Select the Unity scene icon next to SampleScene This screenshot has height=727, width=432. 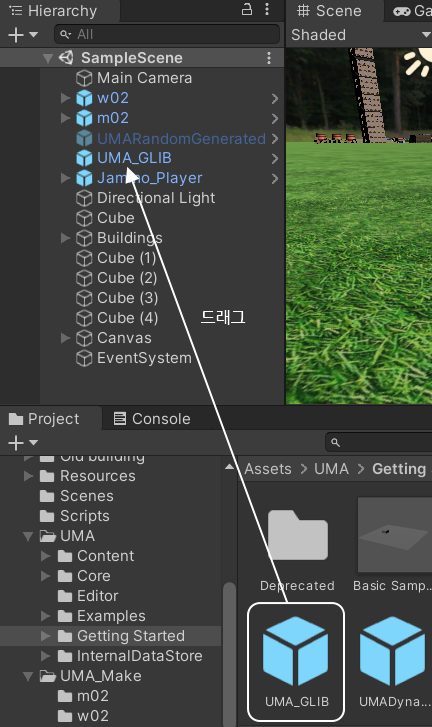click(x=66, y=57)
